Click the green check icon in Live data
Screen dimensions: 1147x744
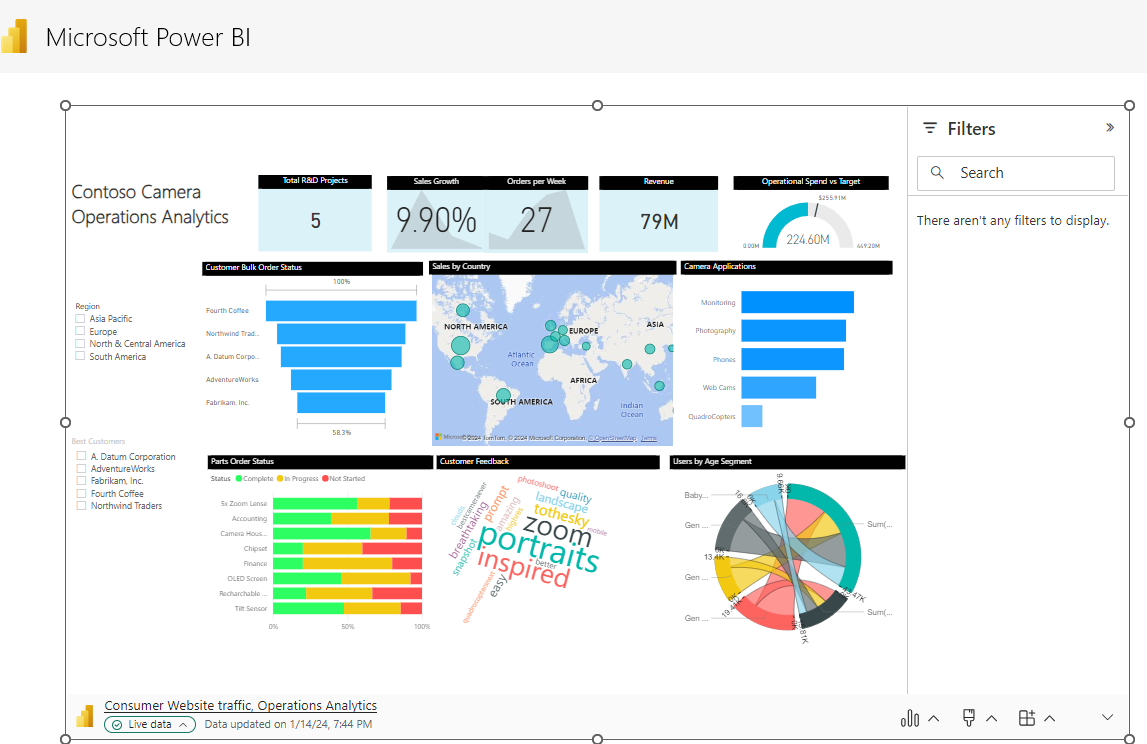[117, 724]
